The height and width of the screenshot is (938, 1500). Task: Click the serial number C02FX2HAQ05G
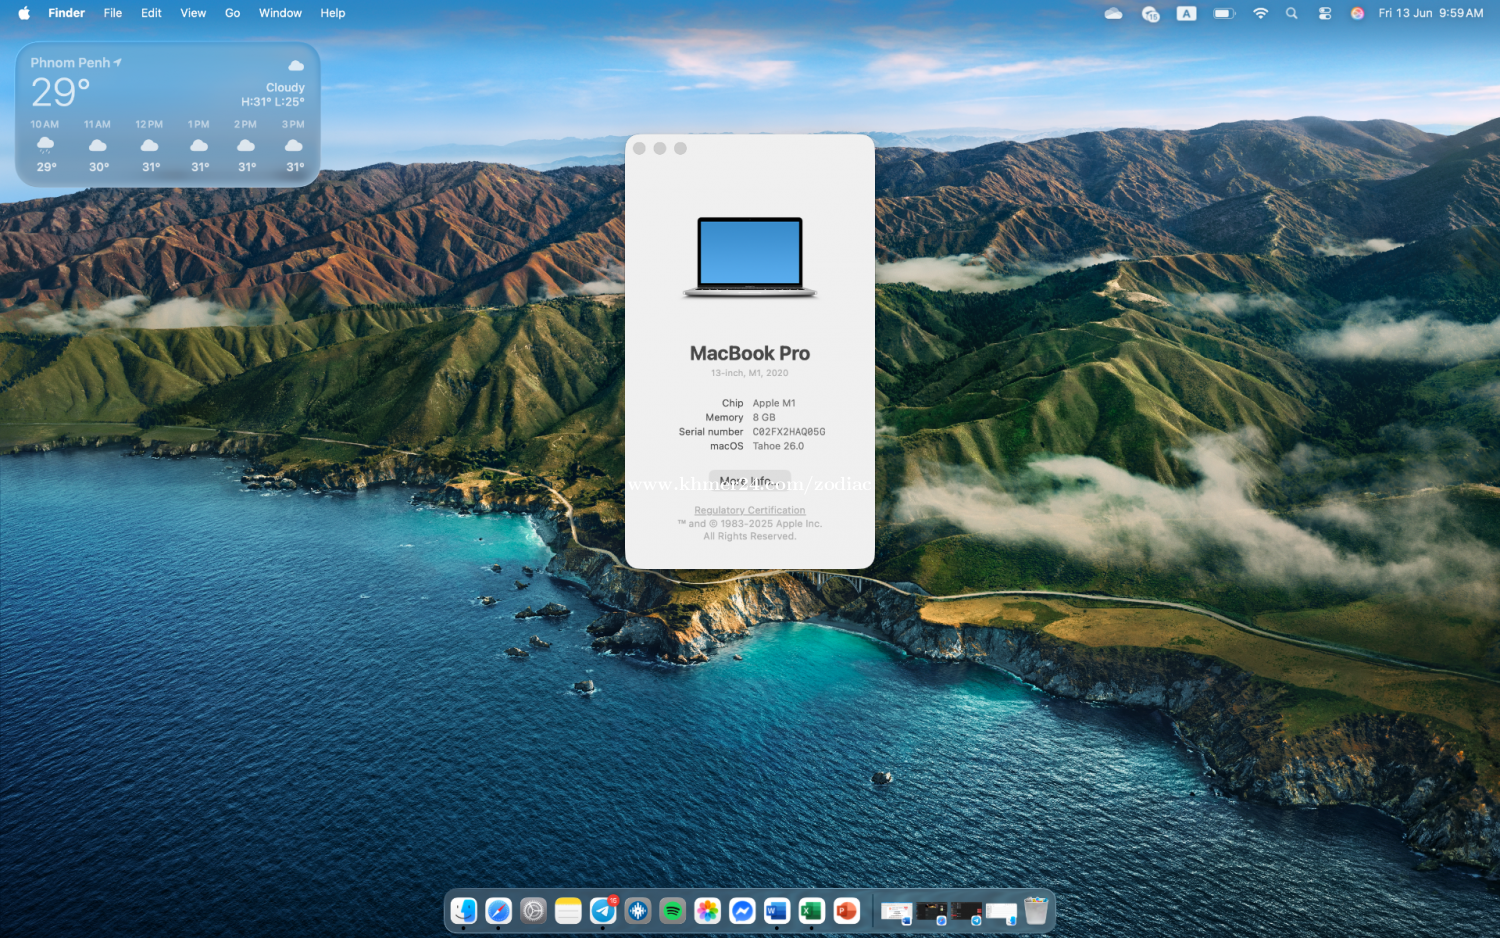click(789, 432)
